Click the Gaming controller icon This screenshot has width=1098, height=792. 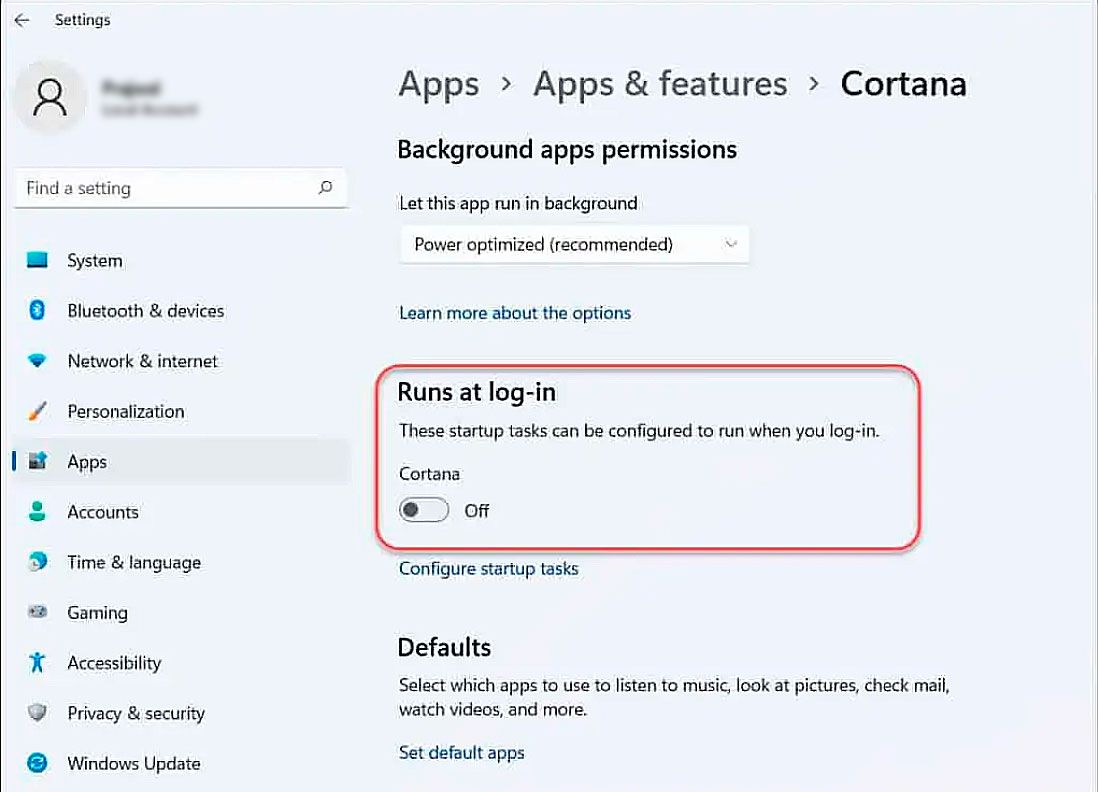(37, 612)
